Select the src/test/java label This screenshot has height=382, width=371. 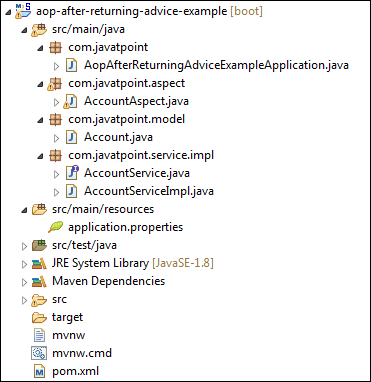[x=84, y=245]
